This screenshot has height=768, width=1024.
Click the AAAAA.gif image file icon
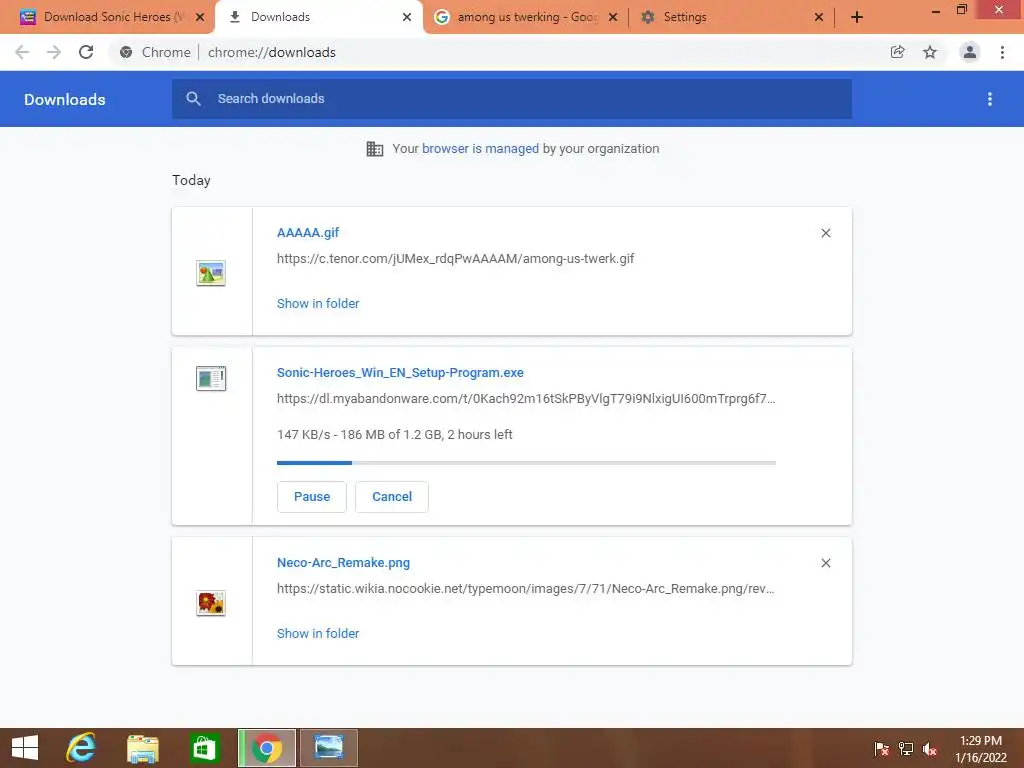[x=210, y=273]
